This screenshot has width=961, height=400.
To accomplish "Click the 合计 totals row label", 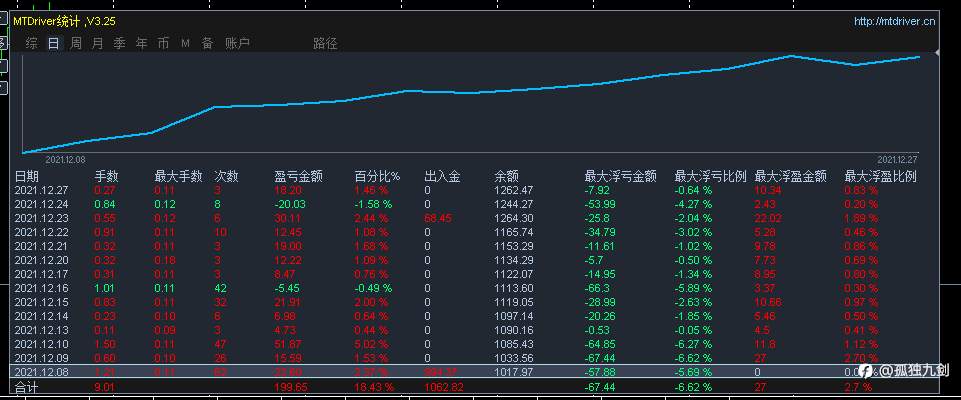I will coord(26,387).
